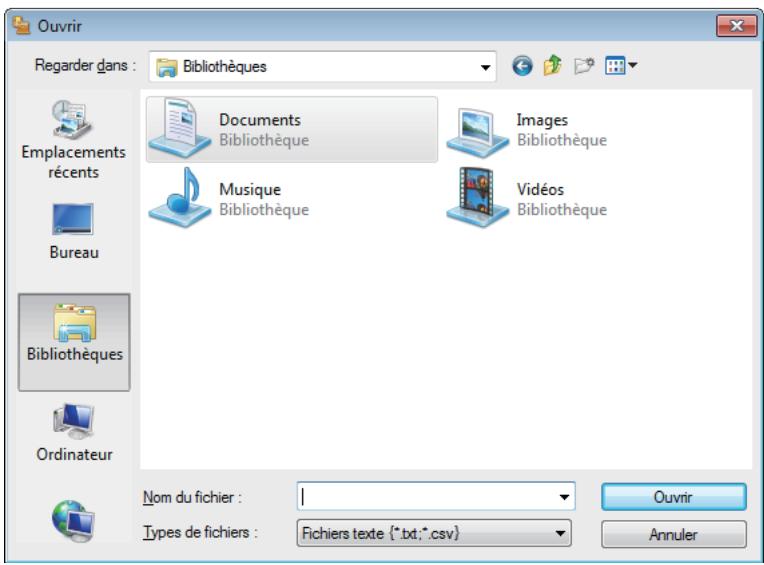
Task: Select Bureau in the sidebar
Action: (x=74, y=231)
